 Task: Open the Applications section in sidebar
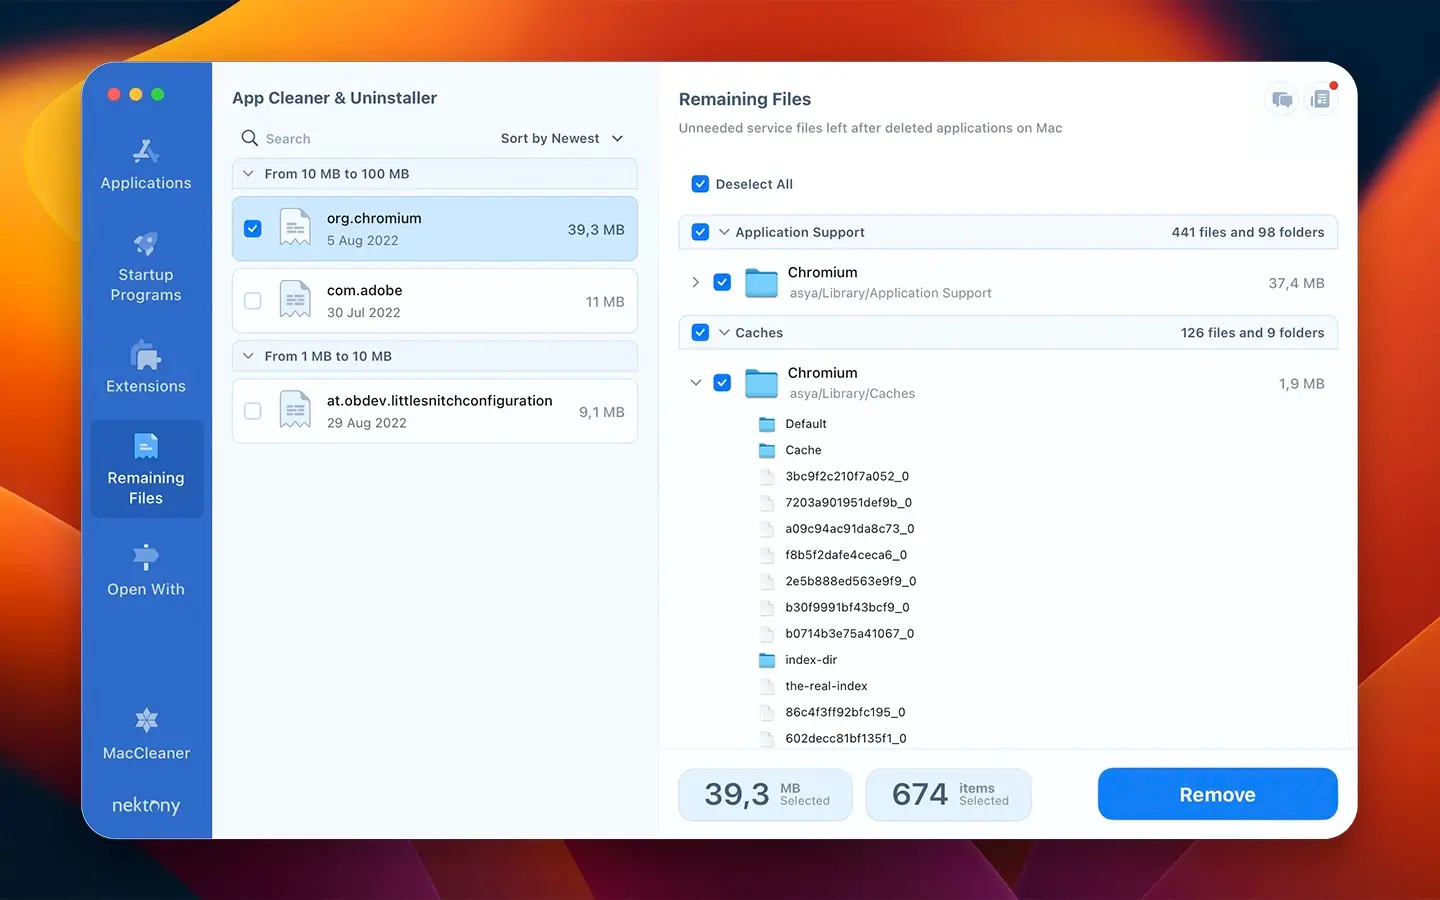(145, 165)
